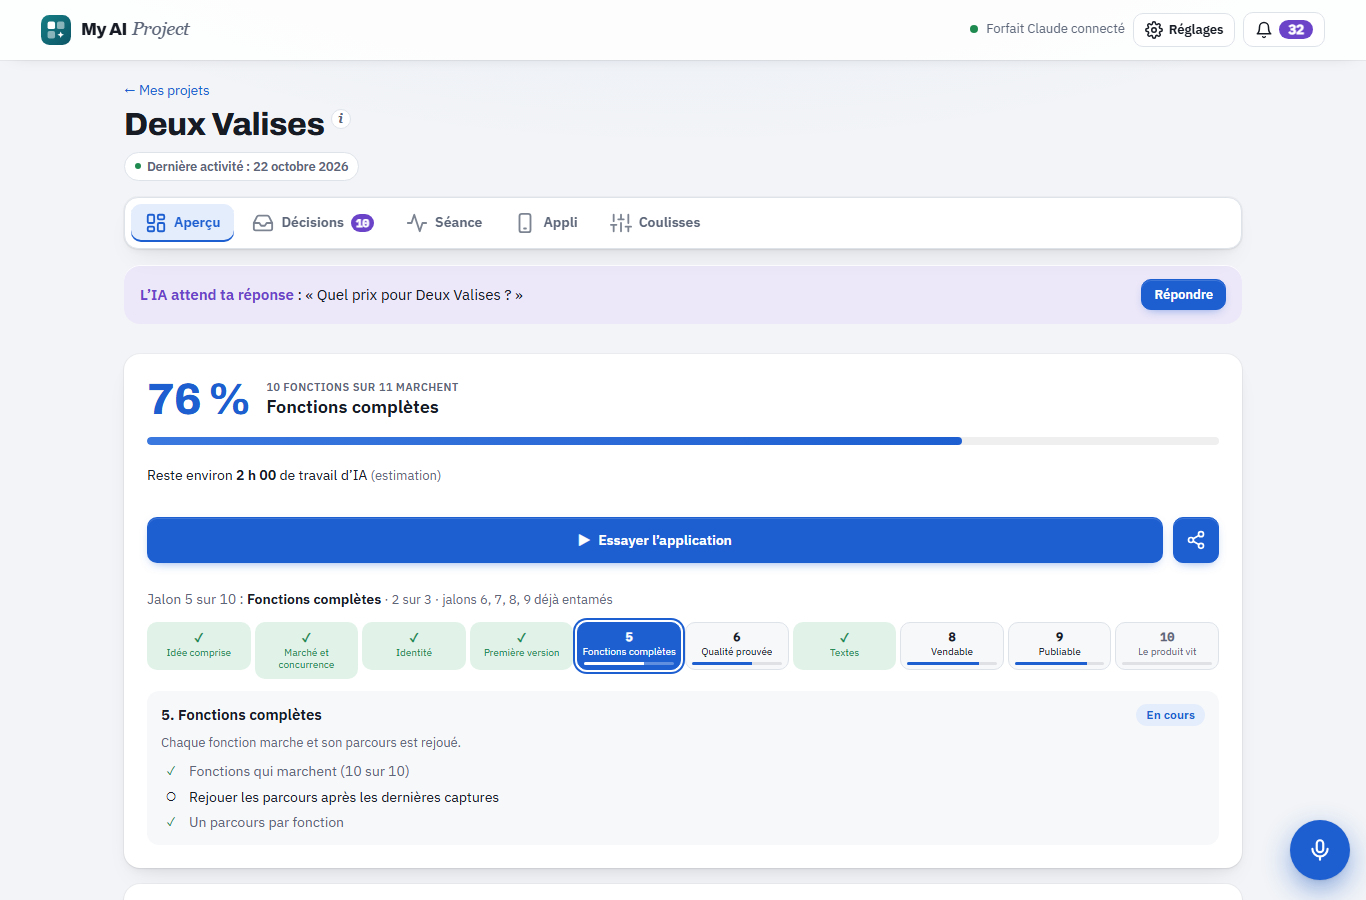Click the notification count badge 32

(x=1296, y=30)
